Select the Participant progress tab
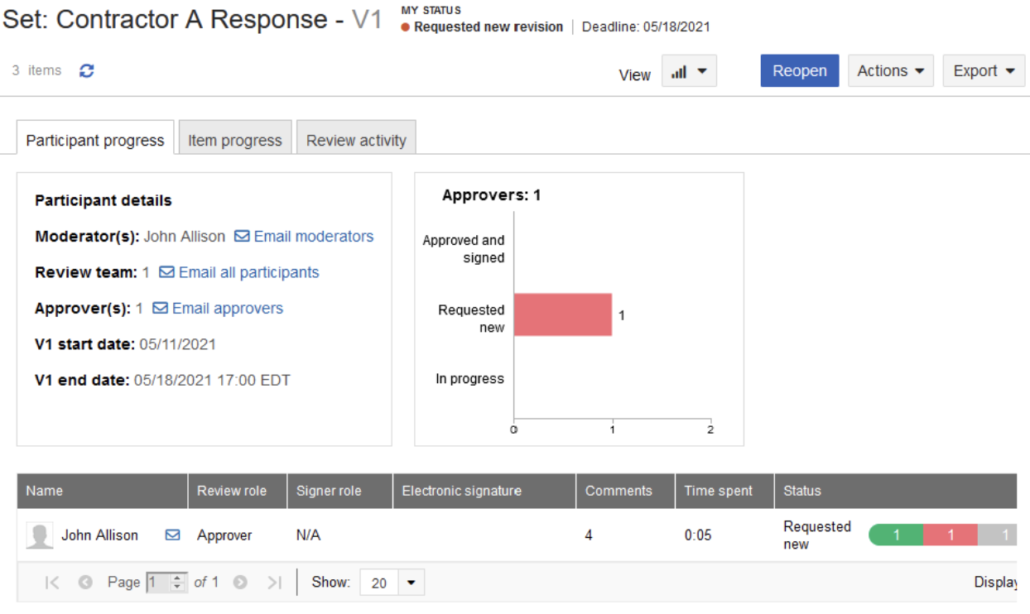 [94, 140]
